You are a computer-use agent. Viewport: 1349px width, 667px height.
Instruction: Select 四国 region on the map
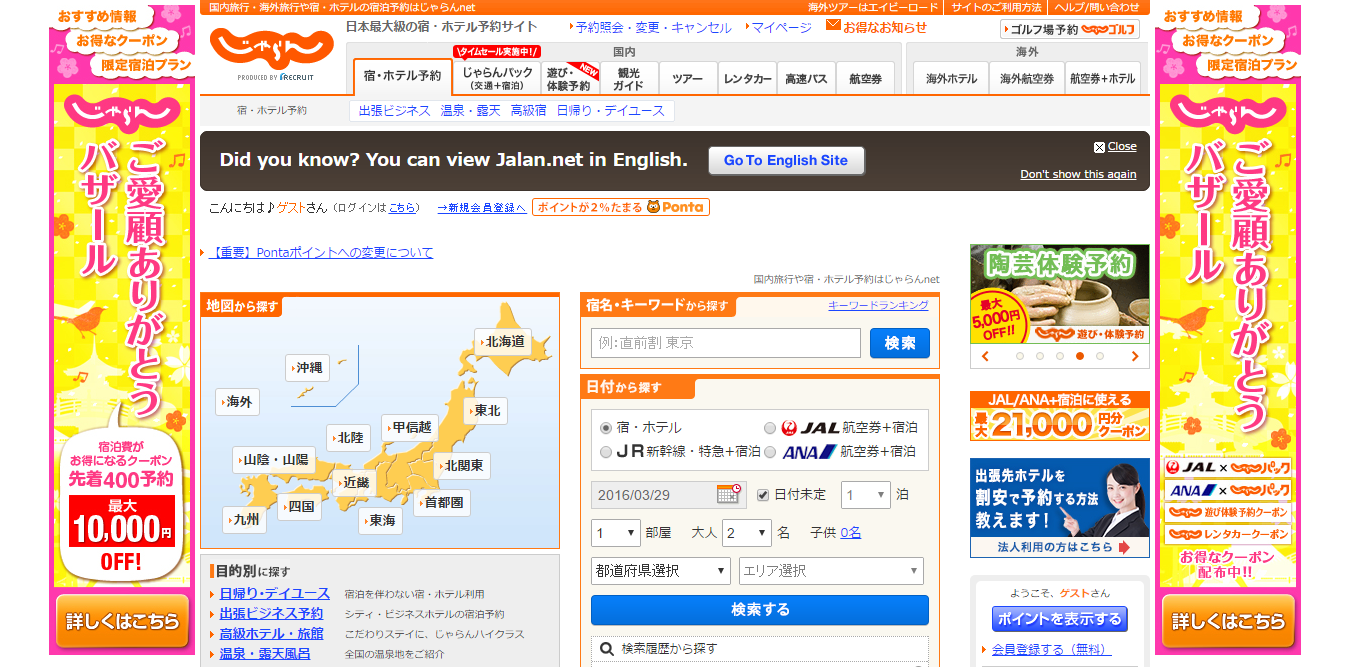(299, 507)
